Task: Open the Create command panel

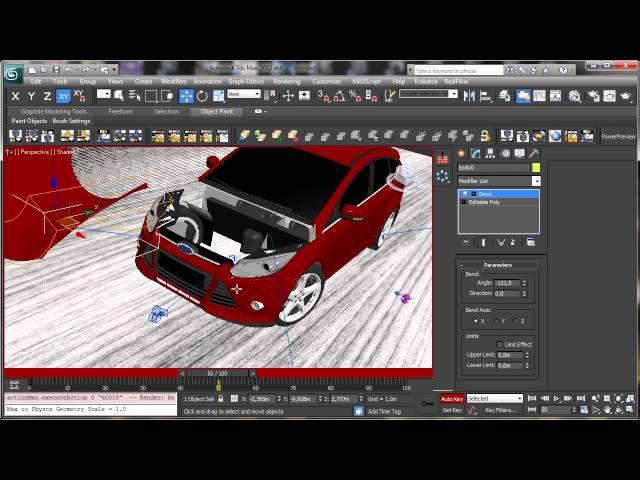Action: 461,153
